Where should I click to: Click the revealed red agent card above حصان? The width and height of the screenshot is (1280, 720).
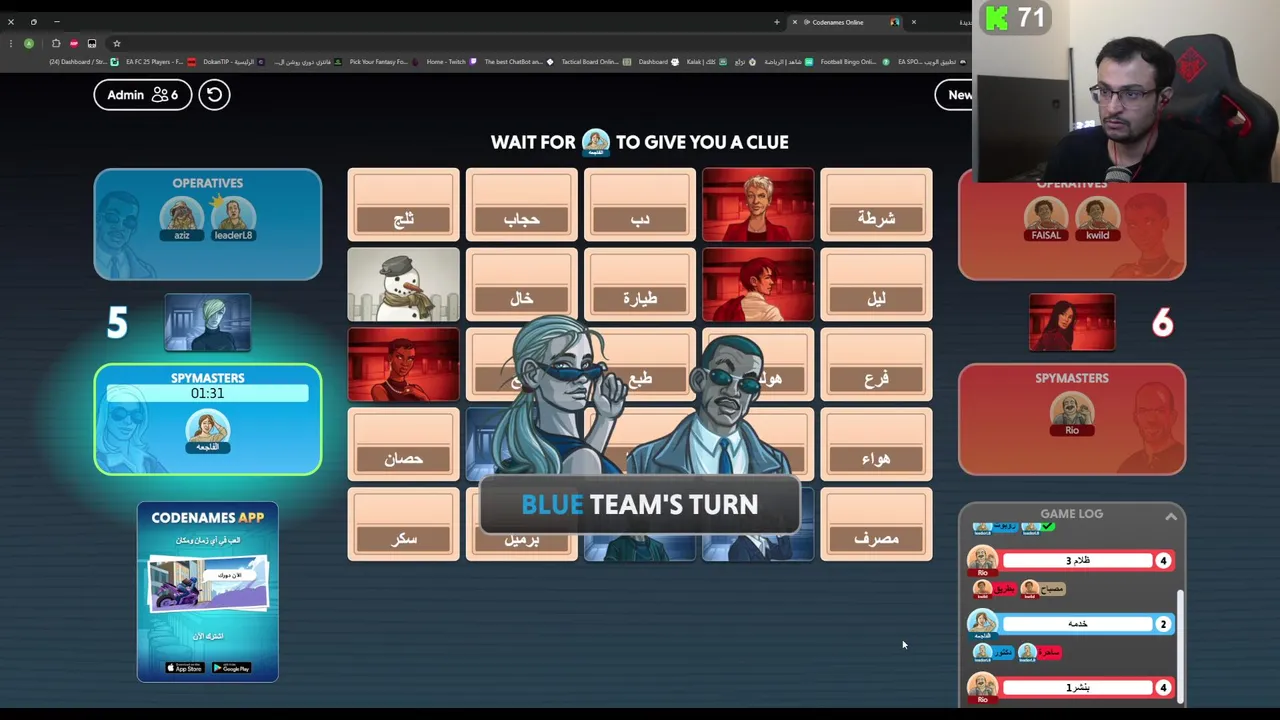coord(403,365)
